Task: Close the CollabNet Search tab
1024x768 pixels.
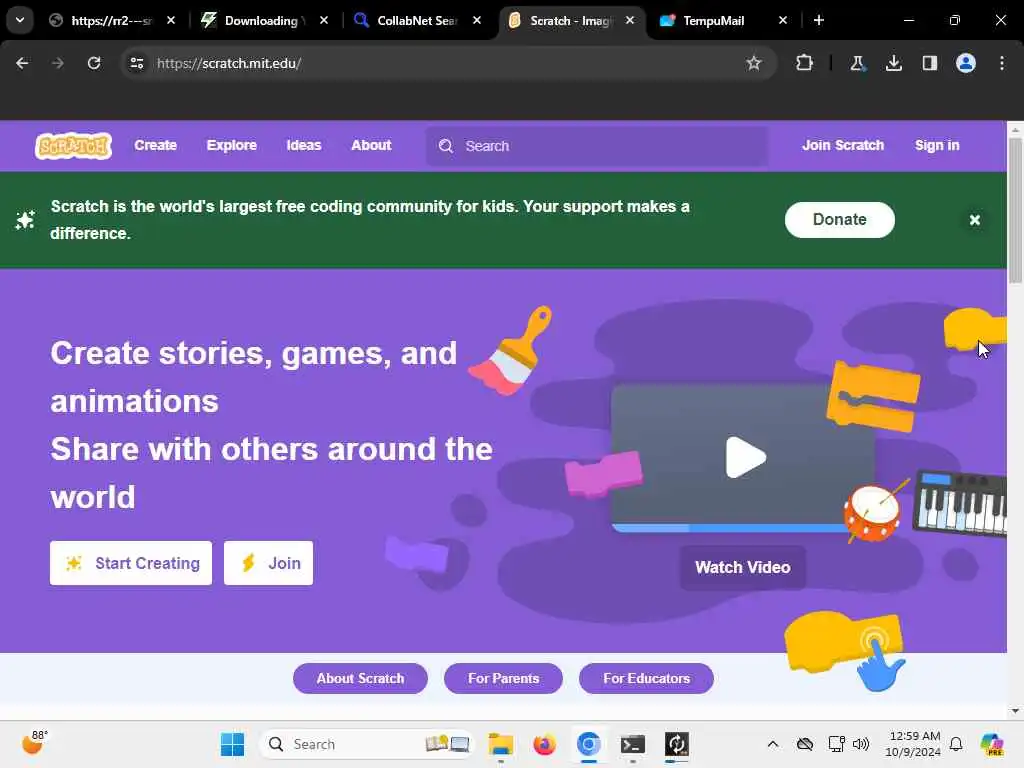Action: (x=477, y=20)
